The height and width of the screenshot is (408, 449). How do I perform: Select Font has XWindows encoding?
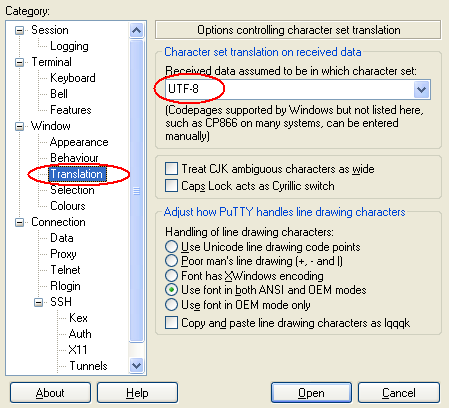171,276
